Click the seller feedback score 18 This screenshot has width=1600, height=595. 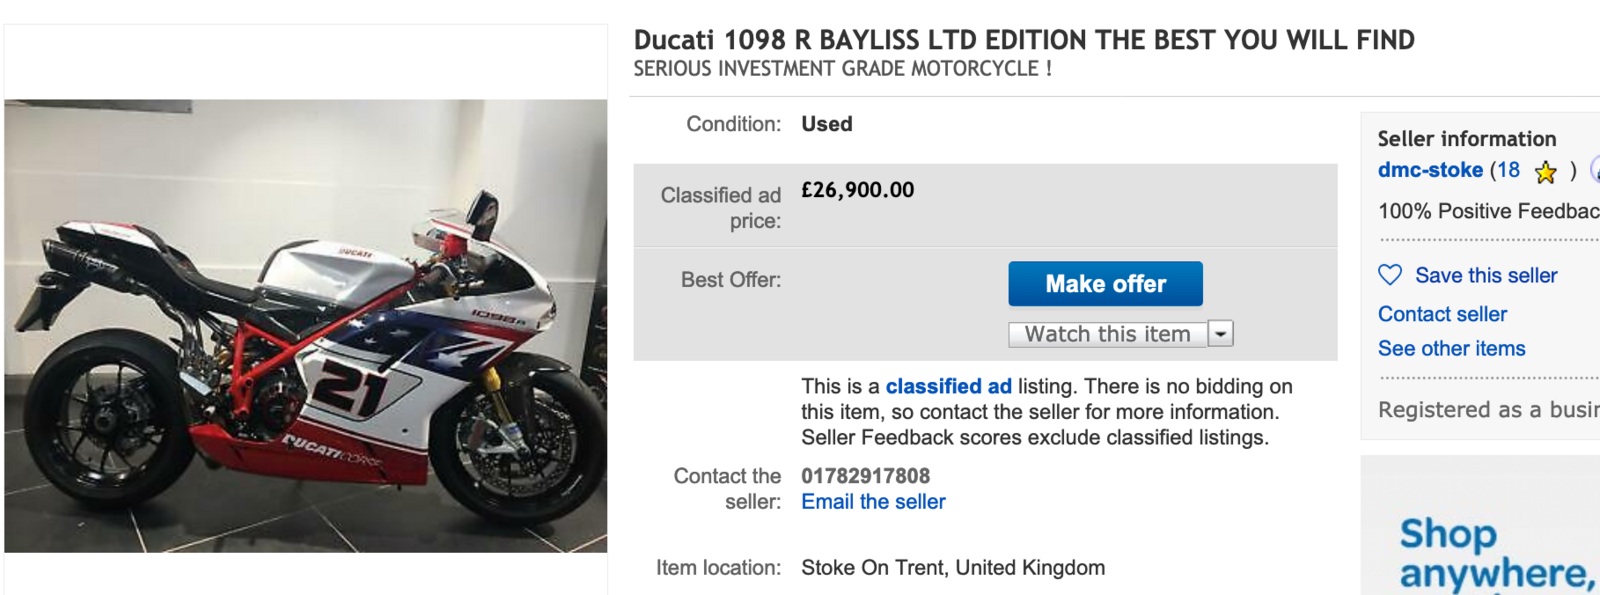(1508, 170)
